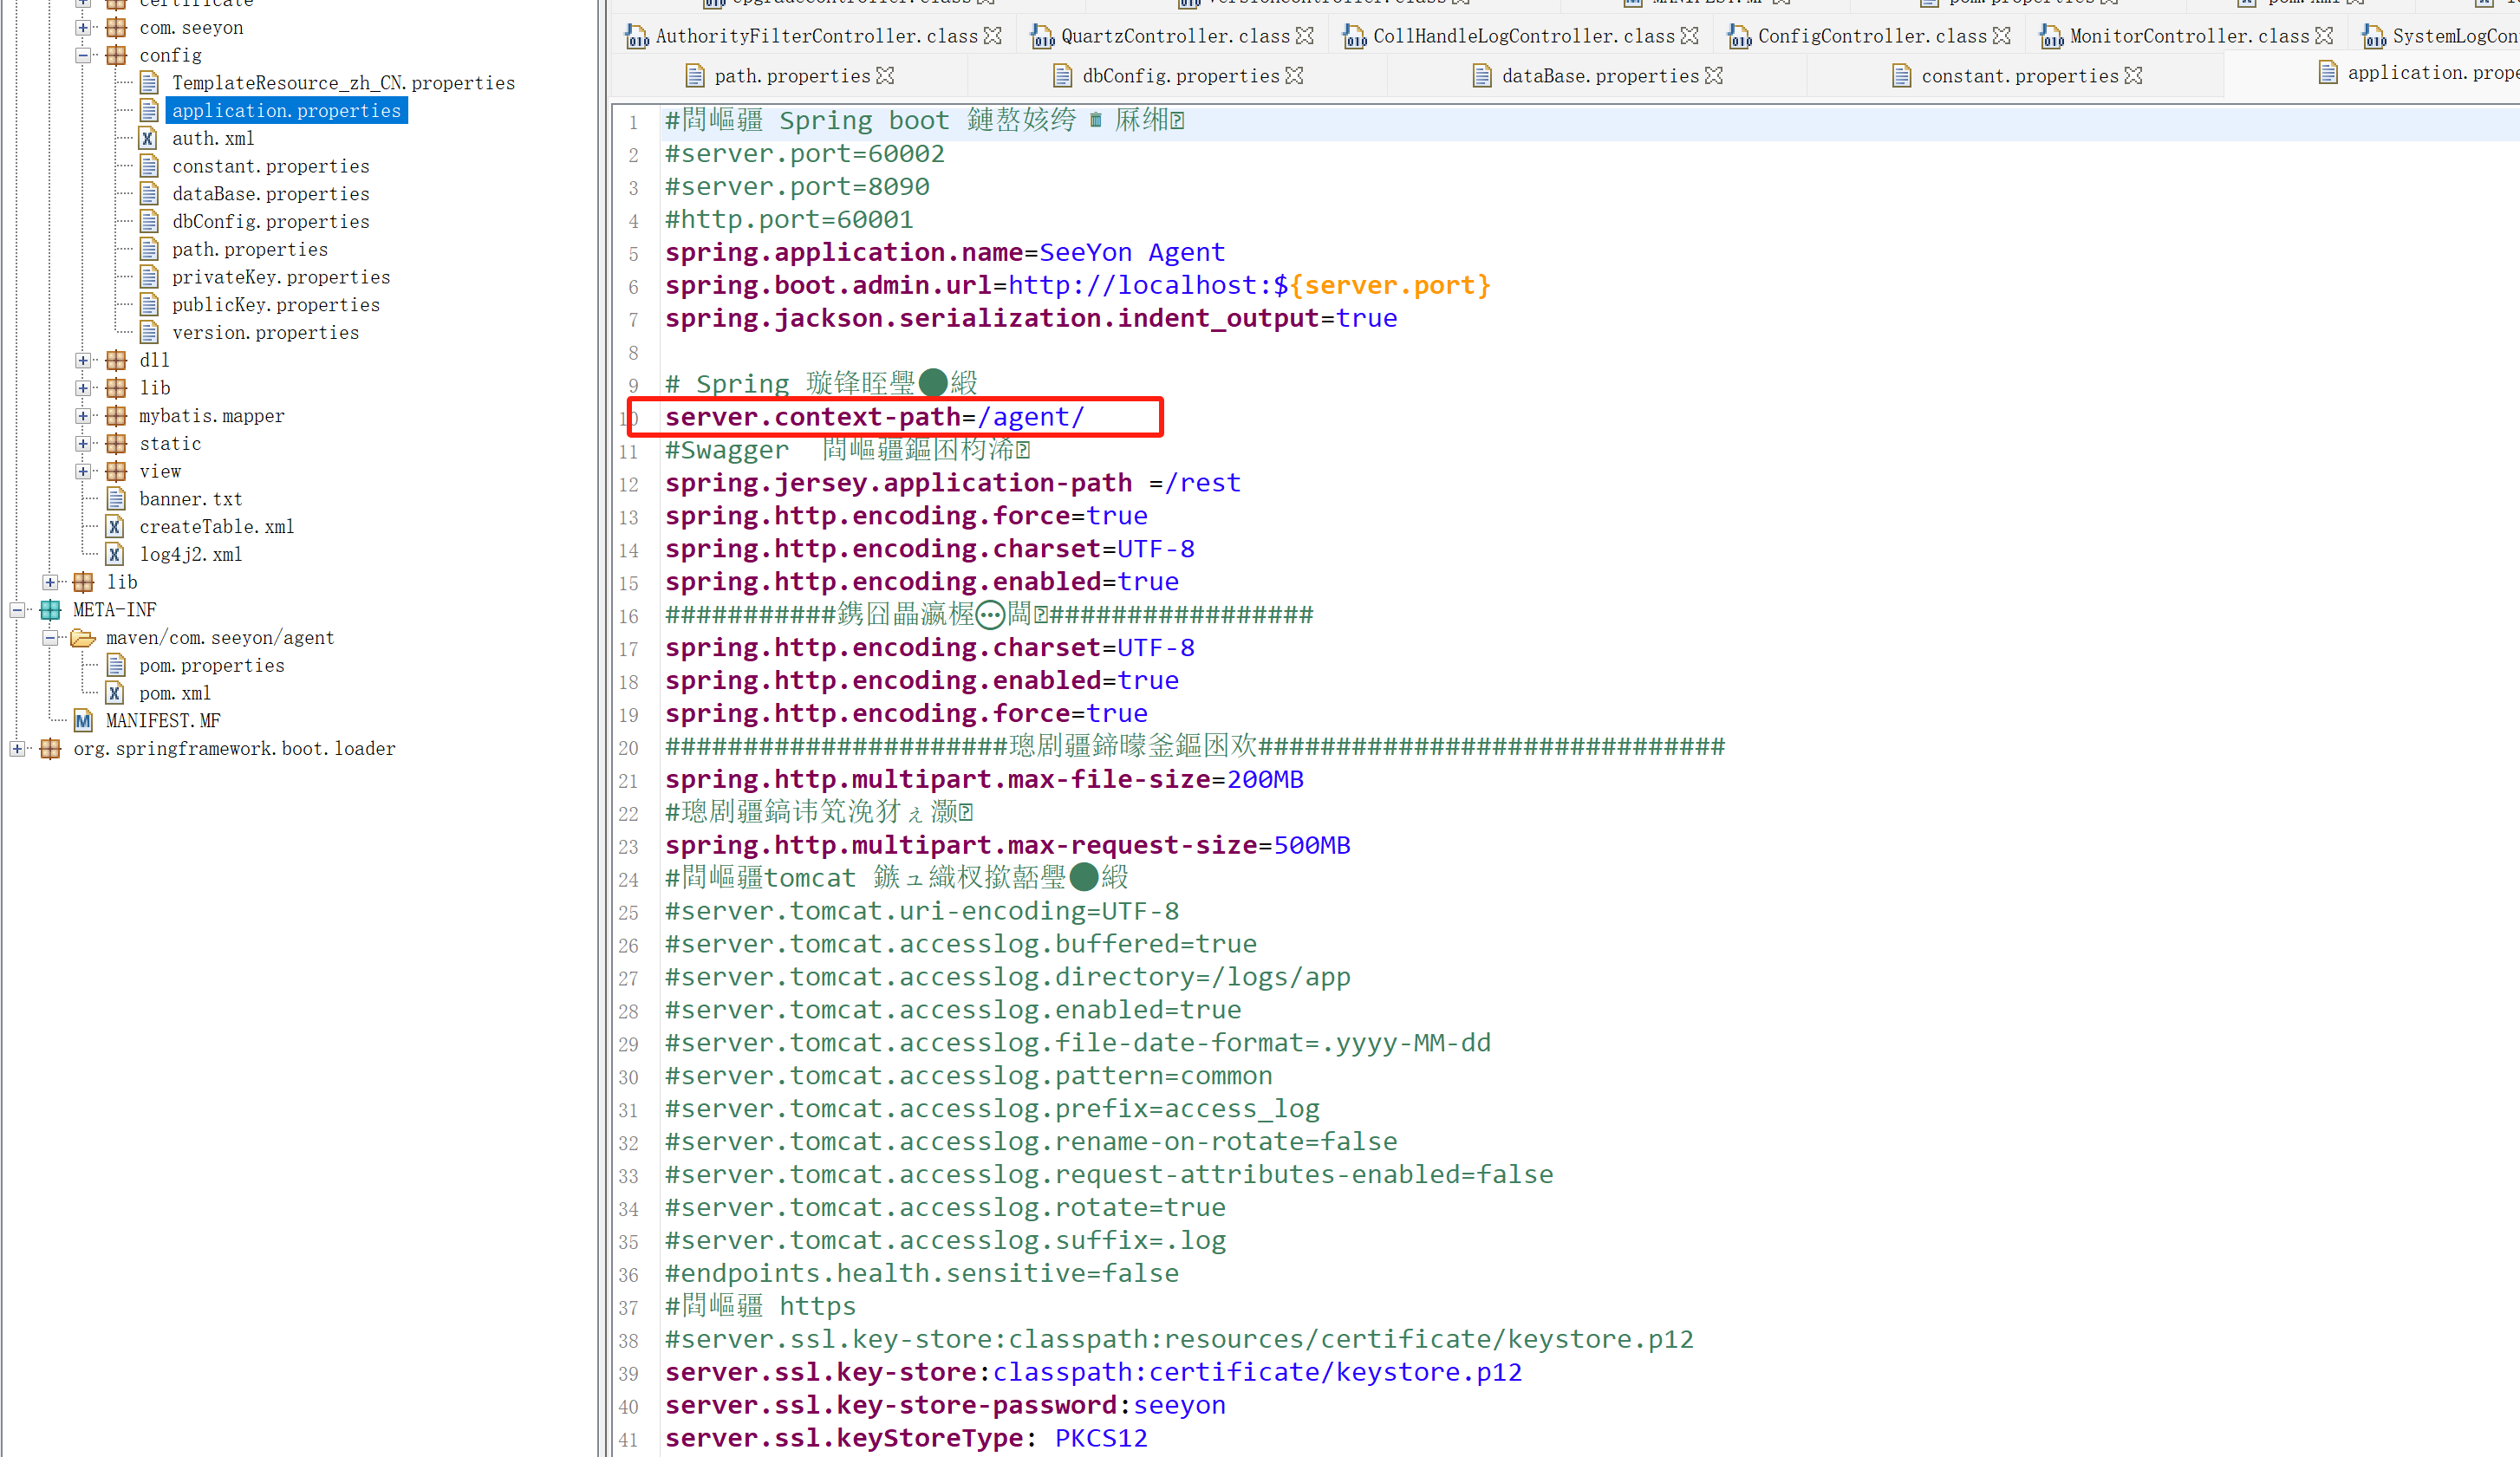The image size is (2520, 1457).
Task: Click the ConfigController.class tab icon
Action: point(1739,37)
